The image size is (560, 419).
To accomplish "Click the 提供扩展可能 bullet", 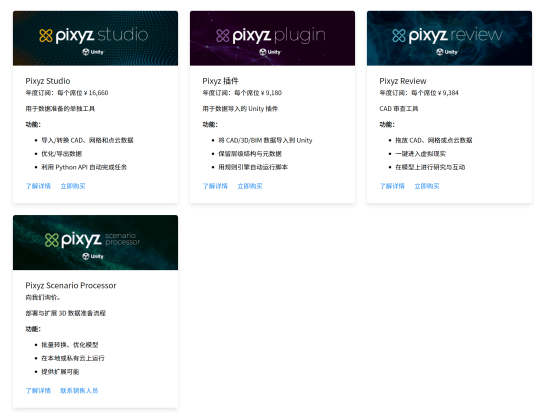I will point(60,372).
